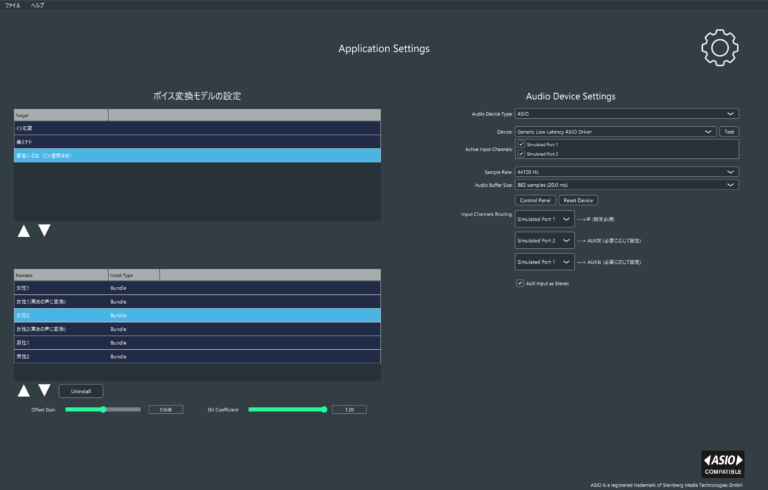Expand the Sample Rate dropdown
768x490 pixels.
pos(627,172)
